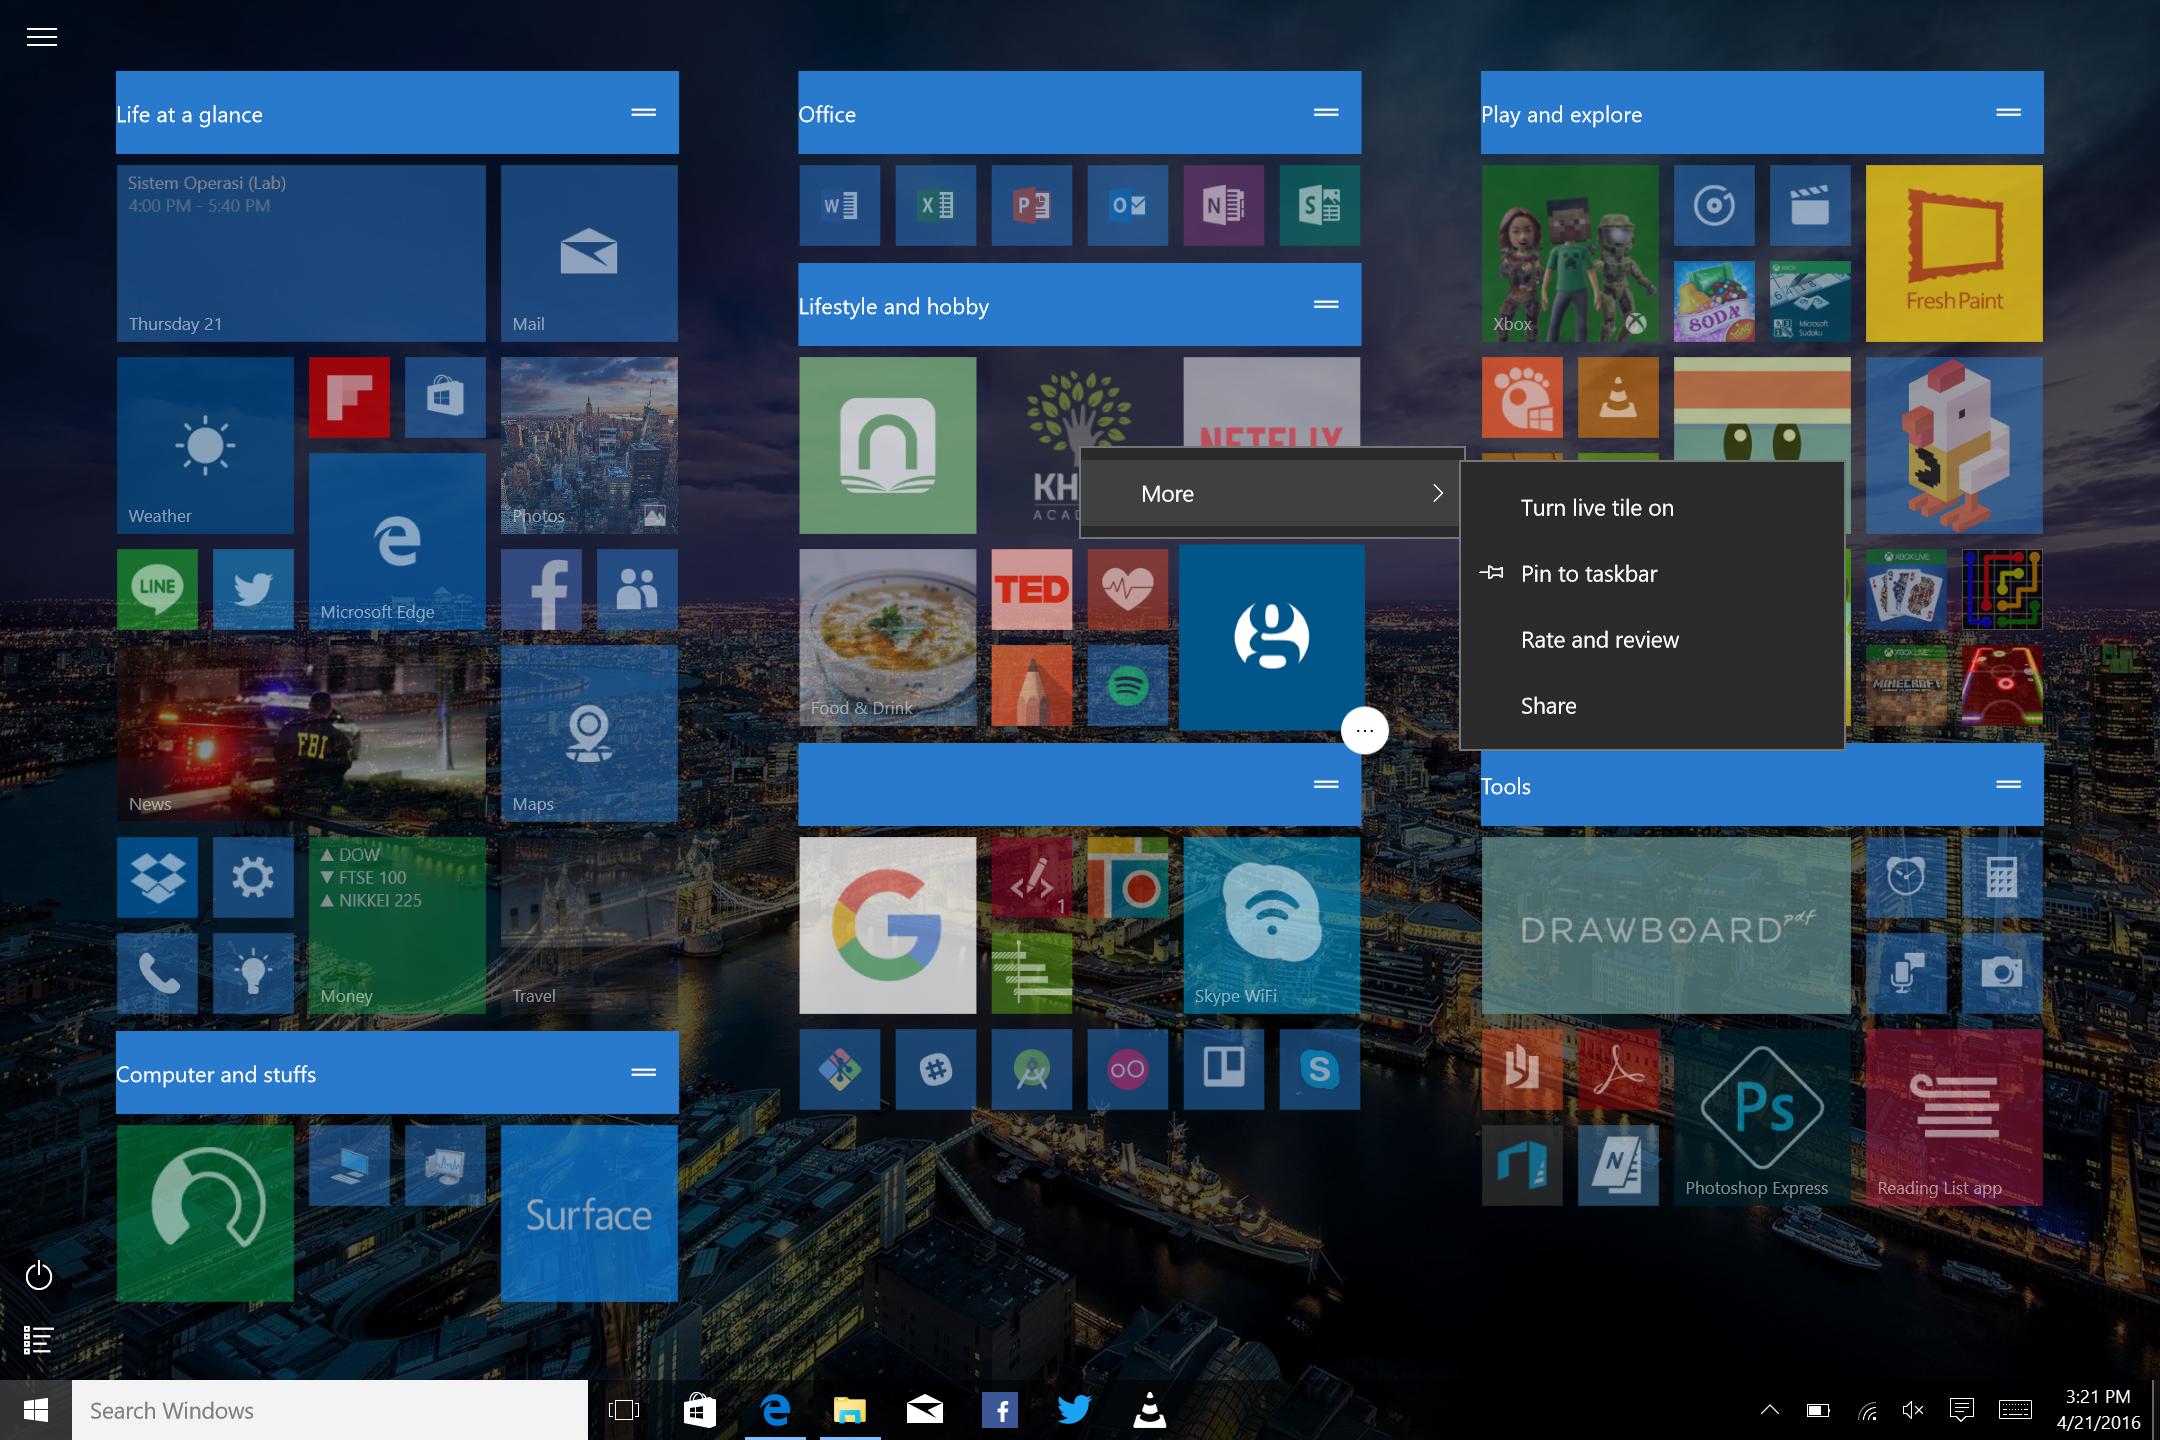Image resolution: width=2160 pixels, height=1440 pixels.
Task: Open the Store icon on taskbar
Action: tap(699, 1410)
